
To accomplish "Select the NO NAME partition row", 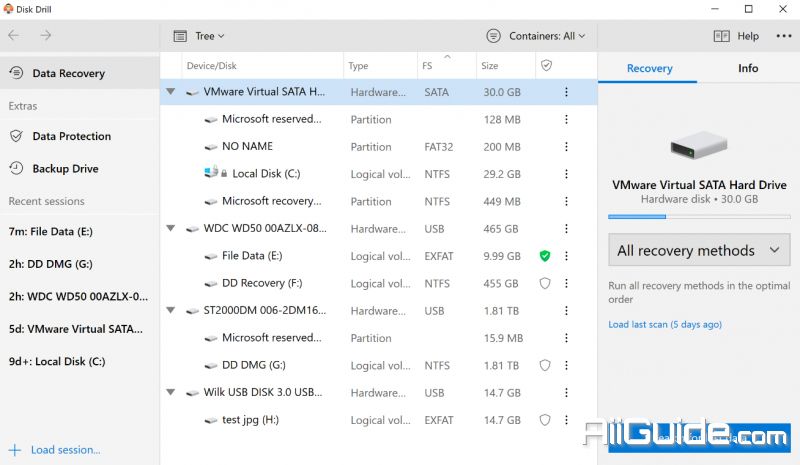I will click(x=379, y=146).
